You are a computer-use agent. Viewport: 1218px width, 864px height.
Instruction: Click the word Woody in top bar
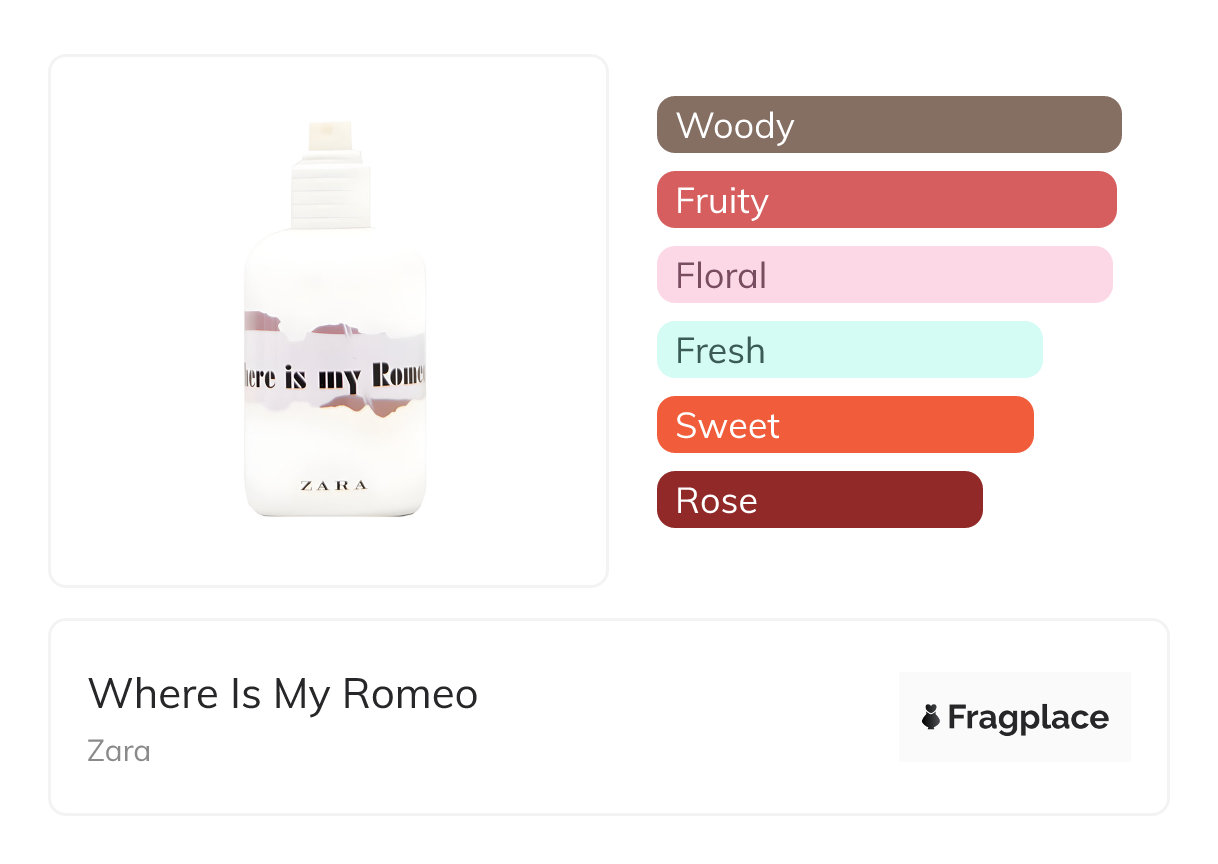coord(735,126)
